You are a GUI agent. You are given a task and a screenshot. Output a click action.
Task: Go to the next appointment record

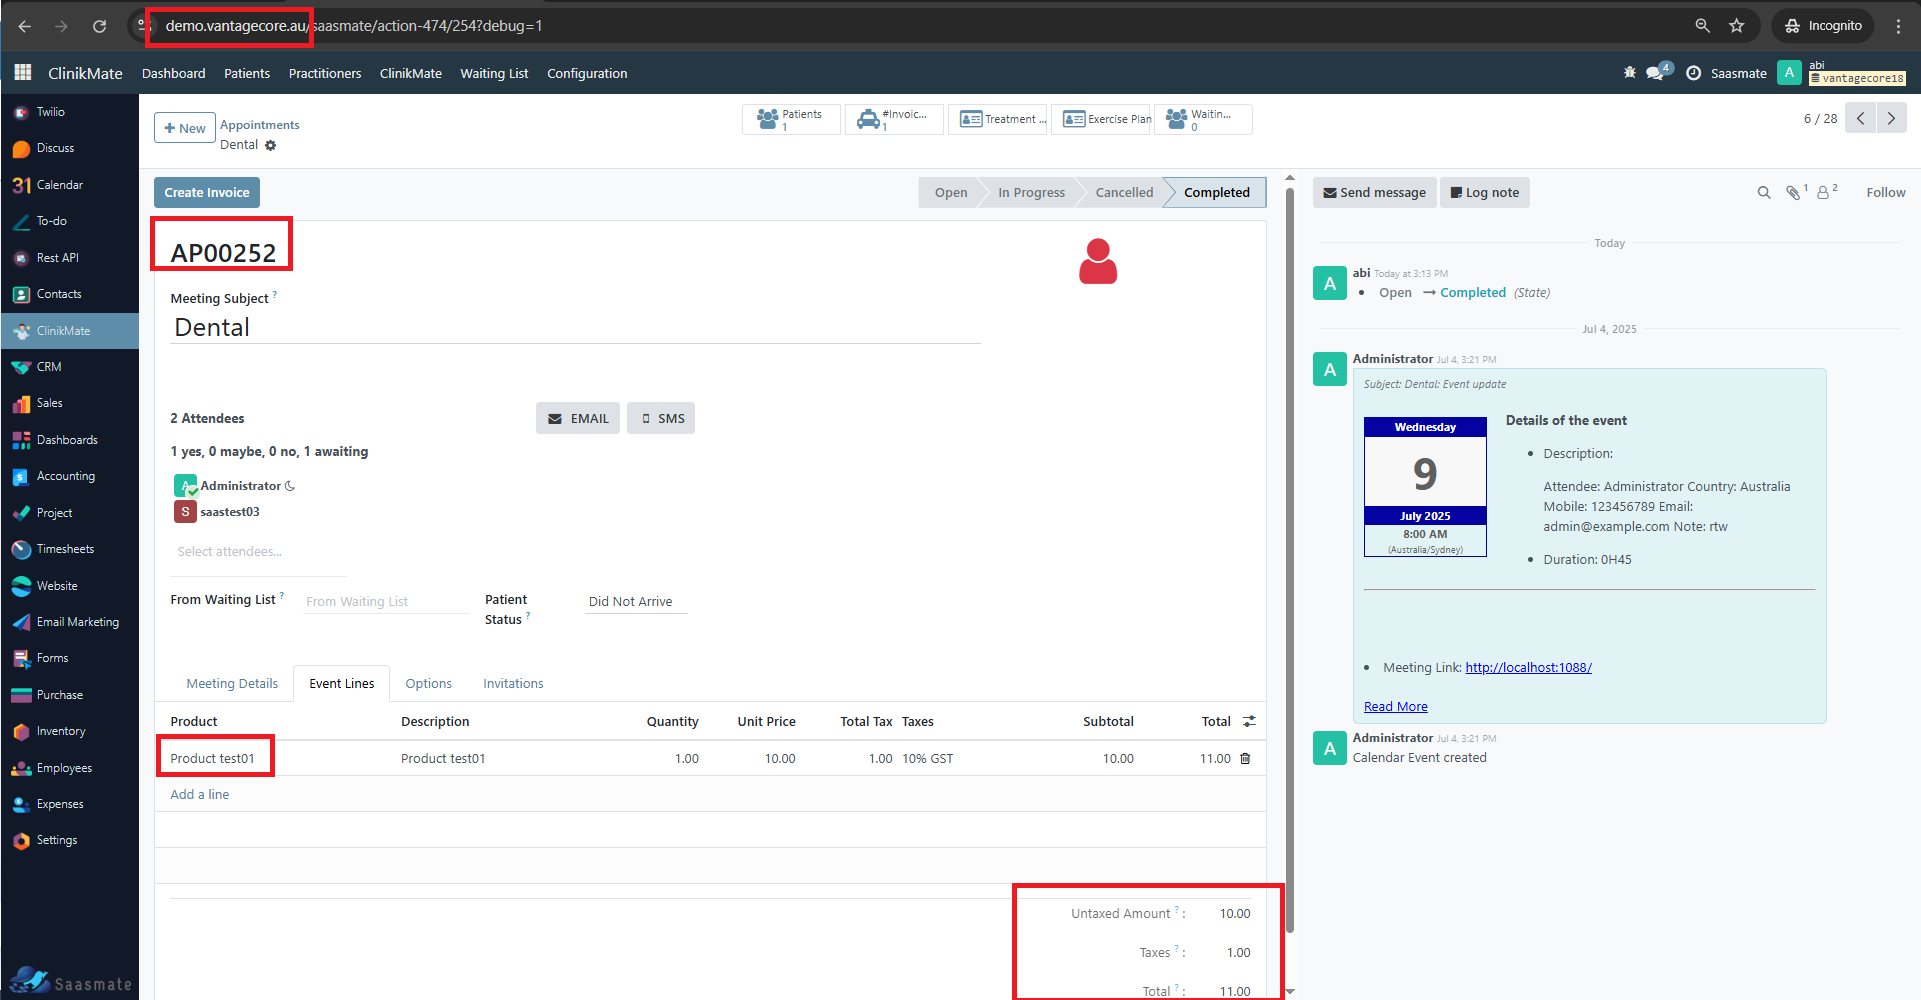tap(1890, 118)
